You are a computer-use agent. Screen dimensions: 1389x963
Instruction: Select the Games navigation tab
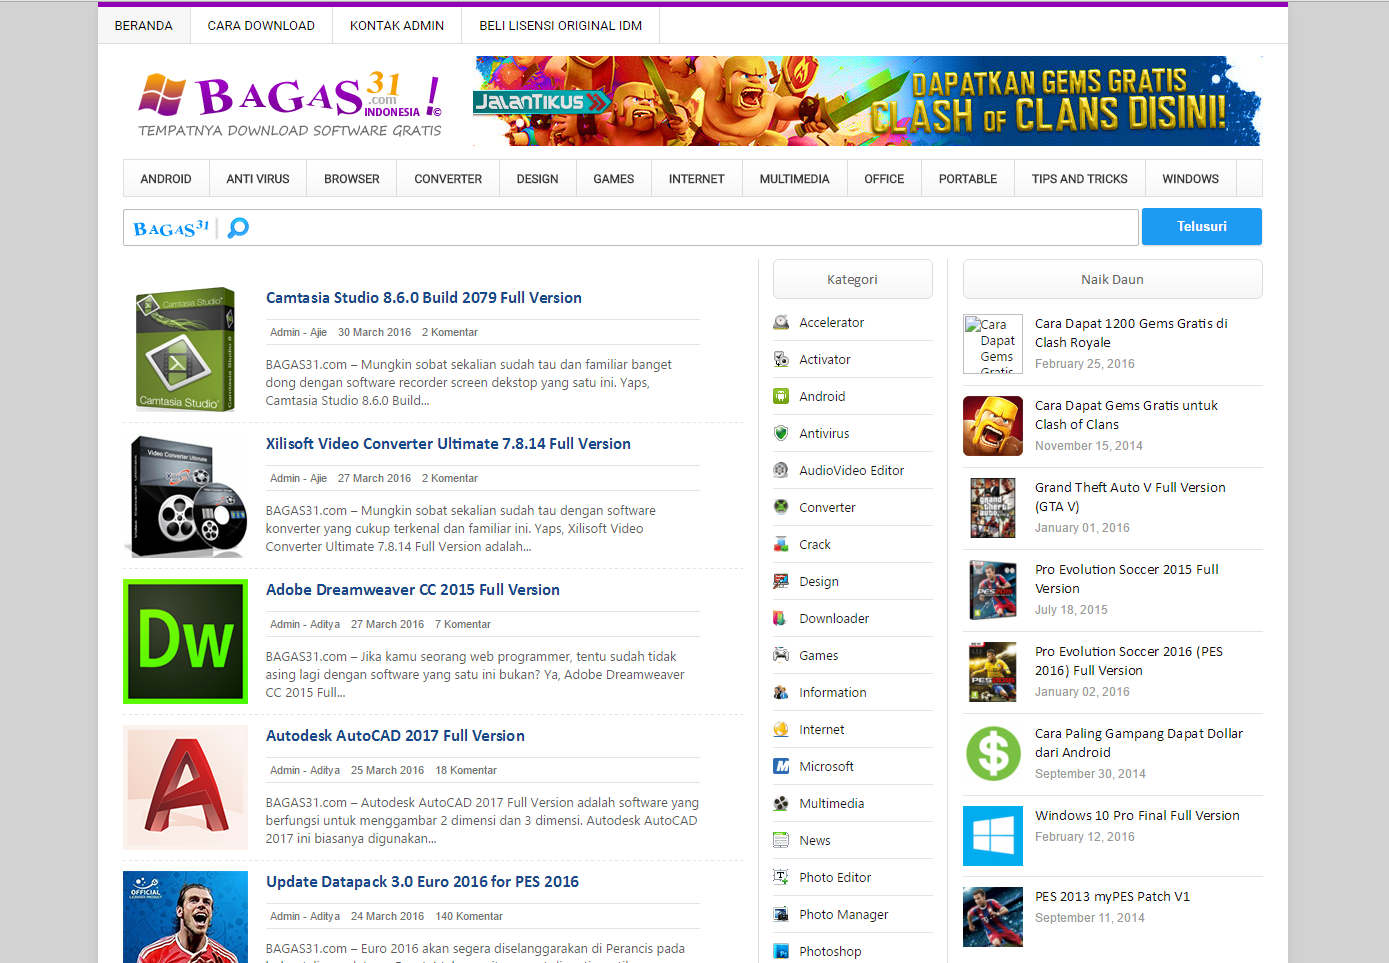coord(614,179)
